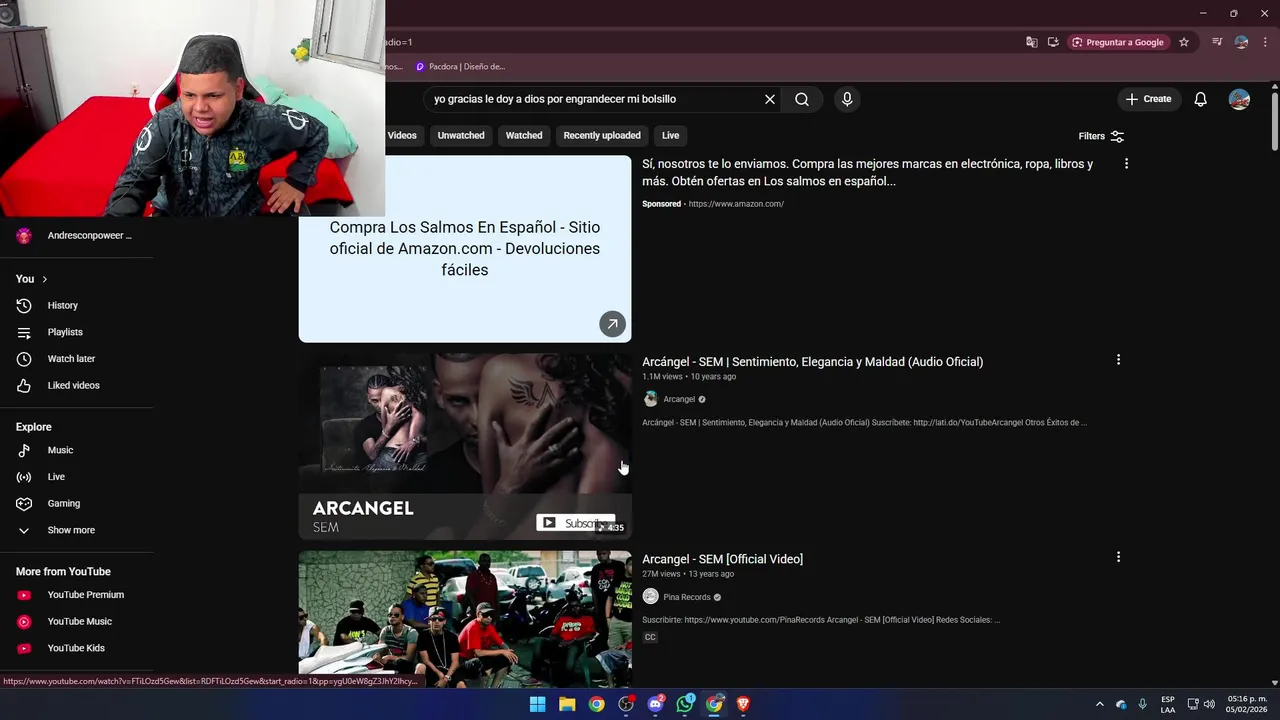Open the Arcangel SEM audio thumbnail
1280x720 pixels.
pyautogui.click(x=465, y=446)
